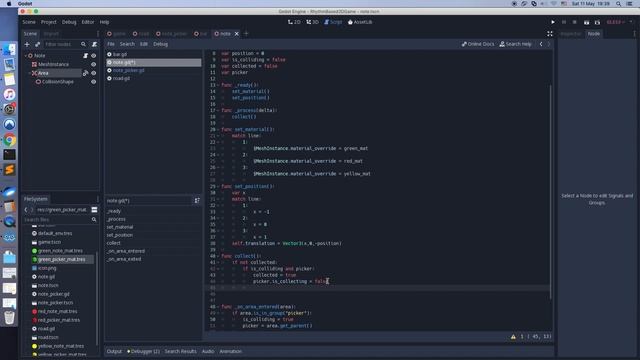Click the warning icon in script status bar

(513, 337)
